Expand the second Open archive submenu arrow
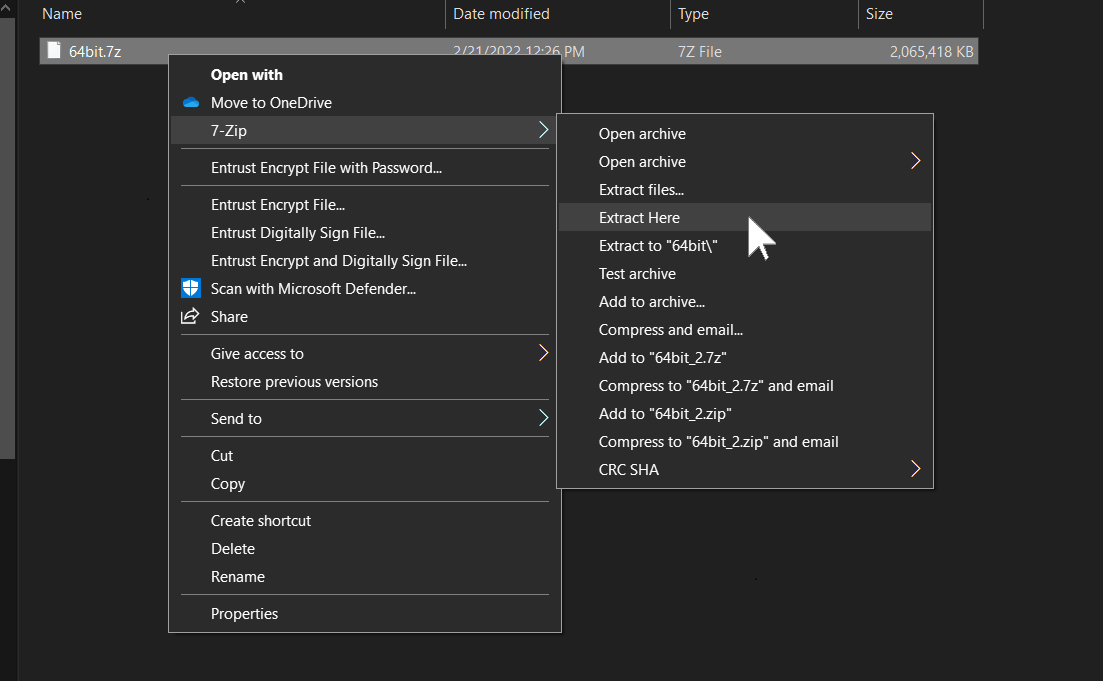The width and height of the screenshot is (1103, 681). coord(915,161)
